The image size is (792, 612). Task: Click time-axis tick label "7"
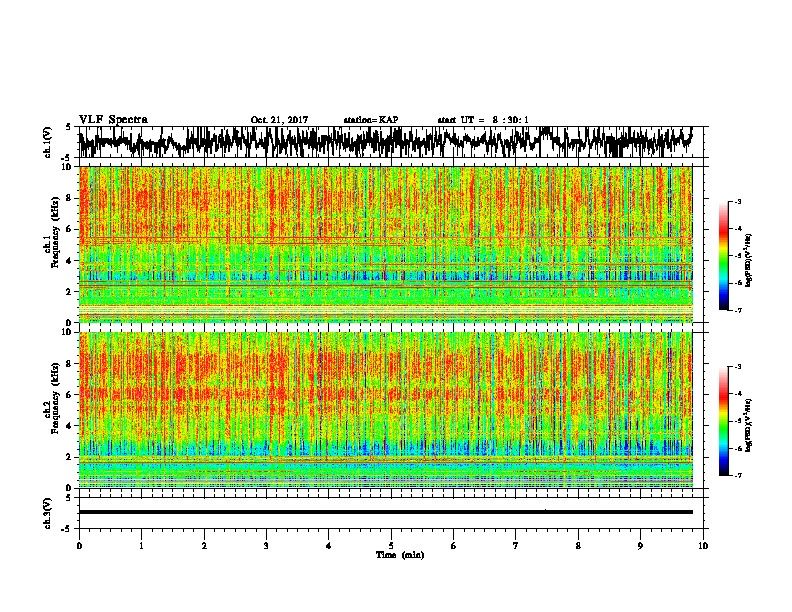click(x=516, y=546)
